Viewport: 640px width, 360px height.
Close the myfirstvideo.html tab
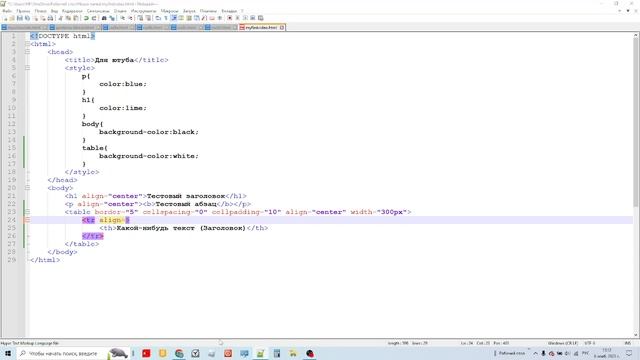click(x=282, y=27)
